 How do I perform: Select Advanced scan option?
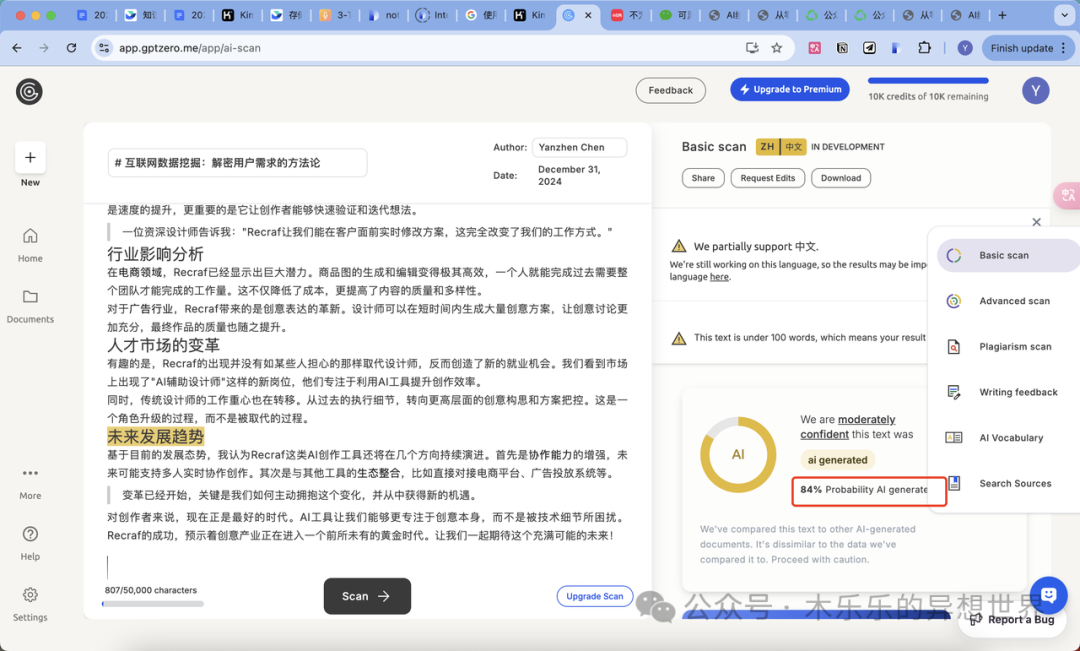pos(1014,301)
